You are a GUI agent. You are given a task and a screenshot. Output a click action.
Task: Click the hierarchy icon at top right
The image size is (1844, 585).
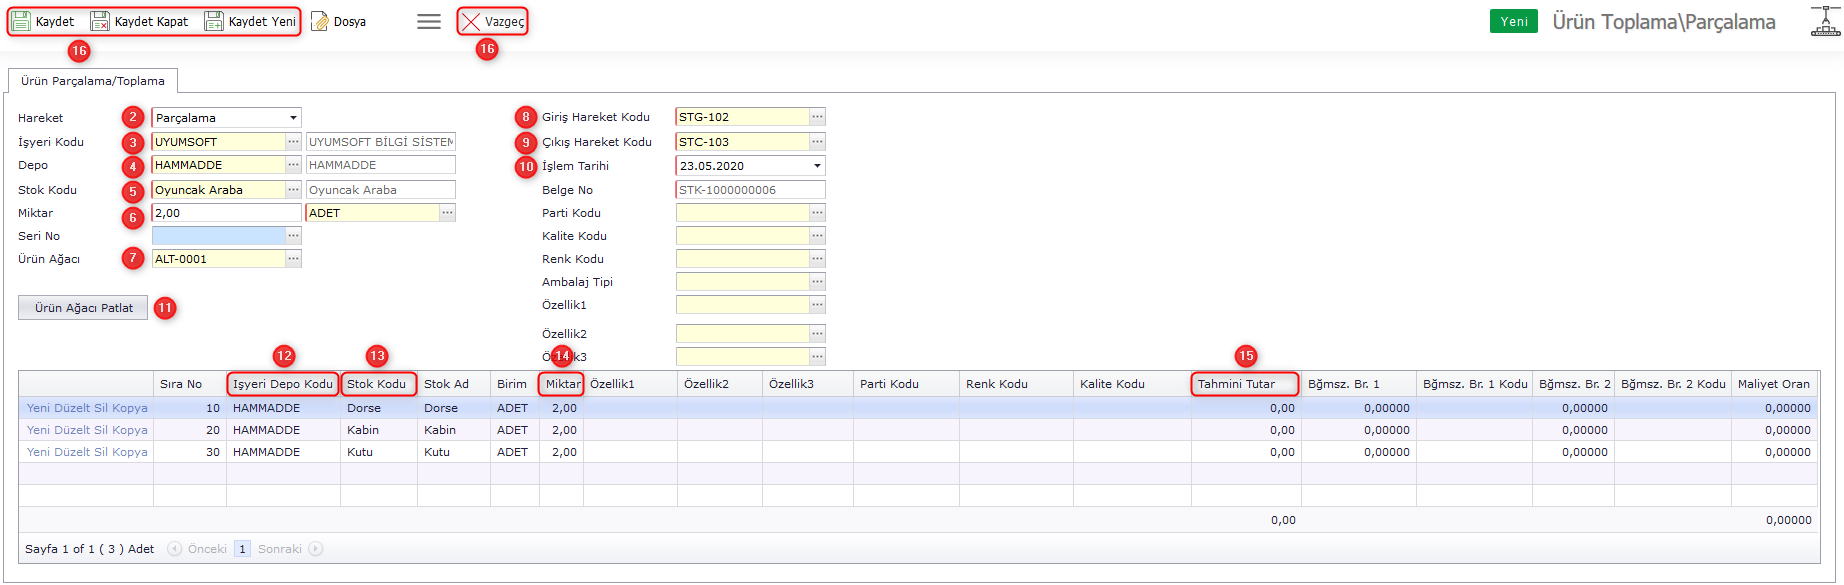(1825, 21)
